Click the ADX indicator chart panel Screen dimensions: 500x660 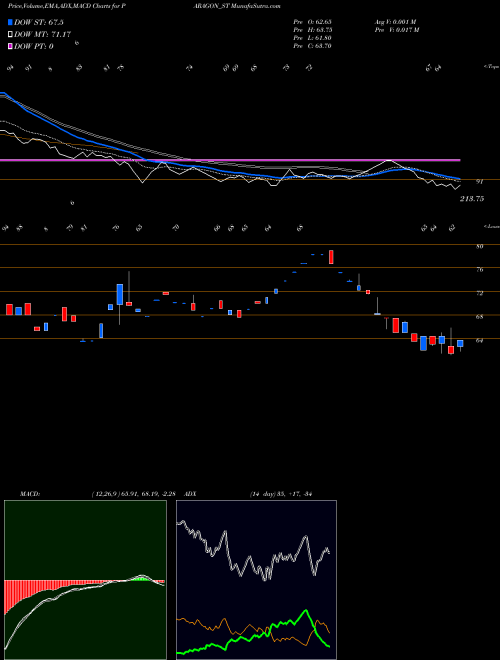(256, 580)
